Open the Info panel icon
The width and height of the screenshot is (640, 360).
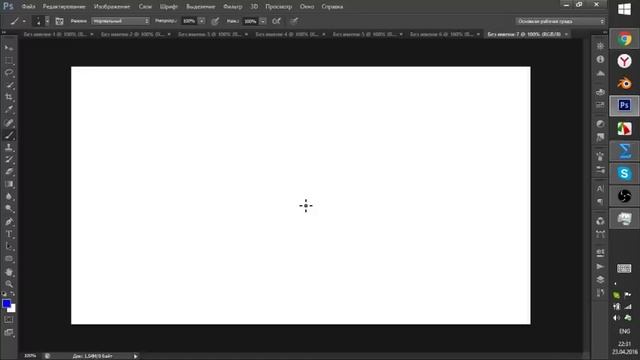click(x=600, y=59)
